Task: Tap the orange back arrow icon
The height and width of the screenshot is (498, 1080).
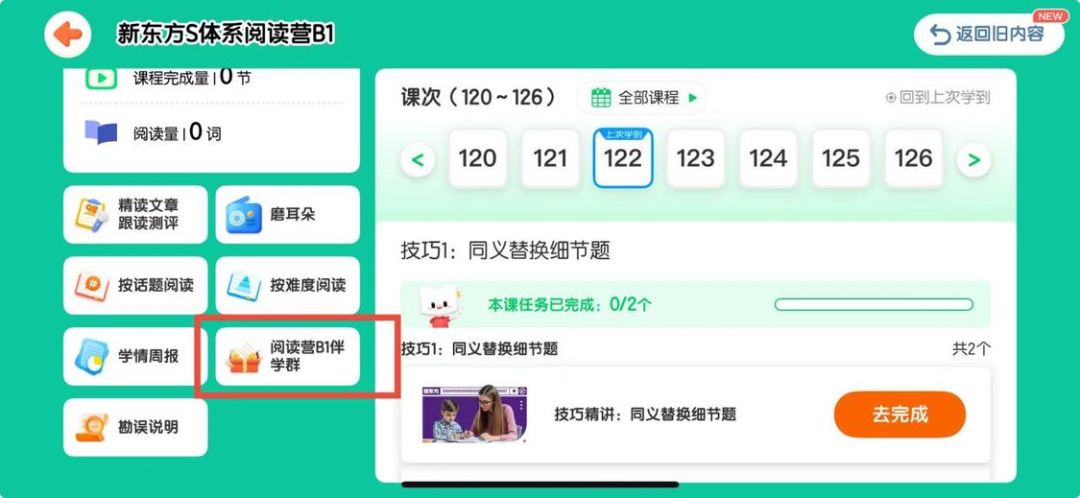Action: pyautogui.click(x=68, y=34)
